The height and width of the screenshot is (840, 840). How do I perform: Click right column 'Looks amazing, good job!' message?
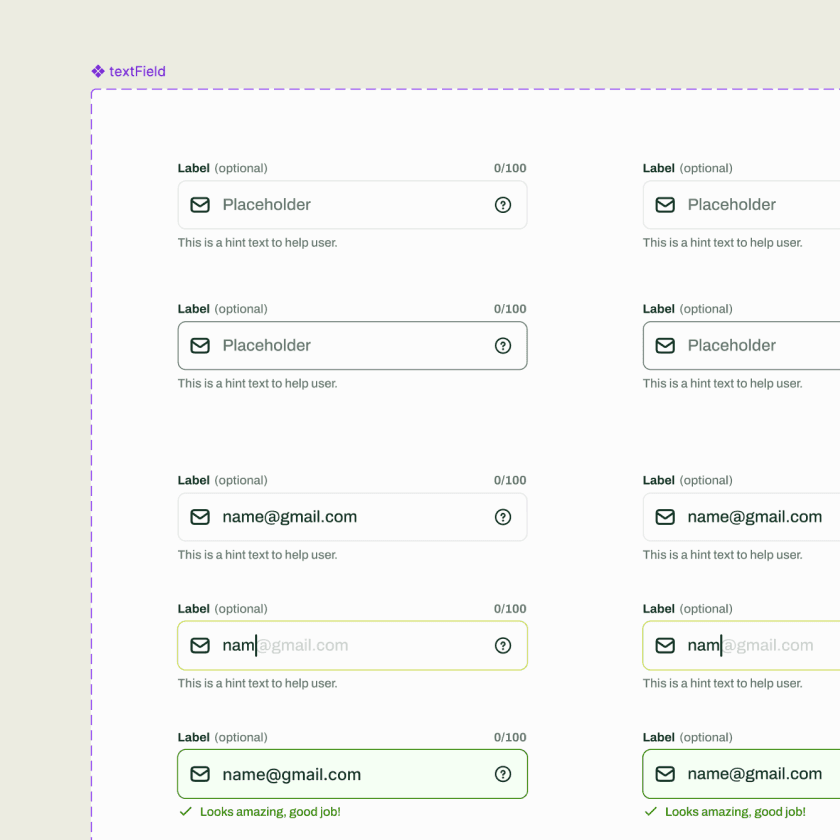735,812
